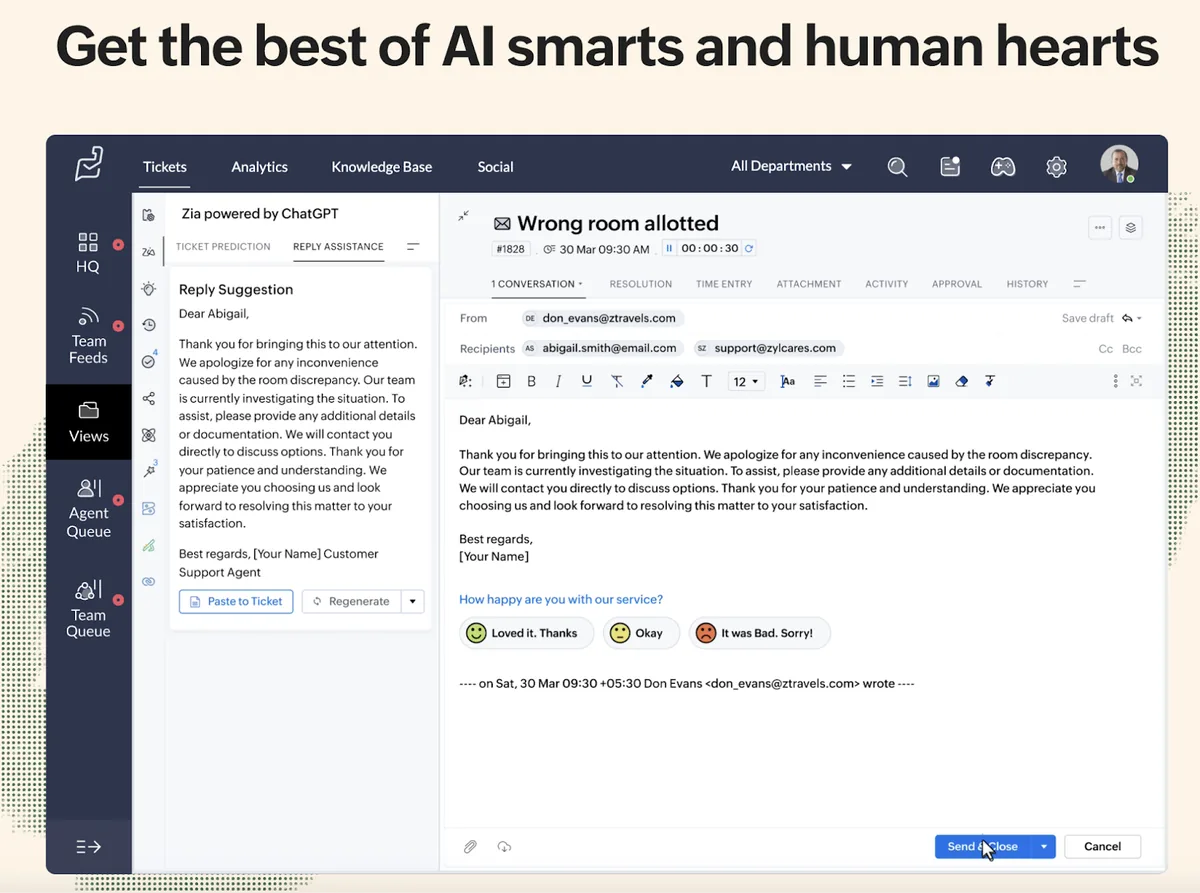This screenshot has height=893, width=1200.
Task: Click the atom icon in side strip
Action: click(148, 435)
